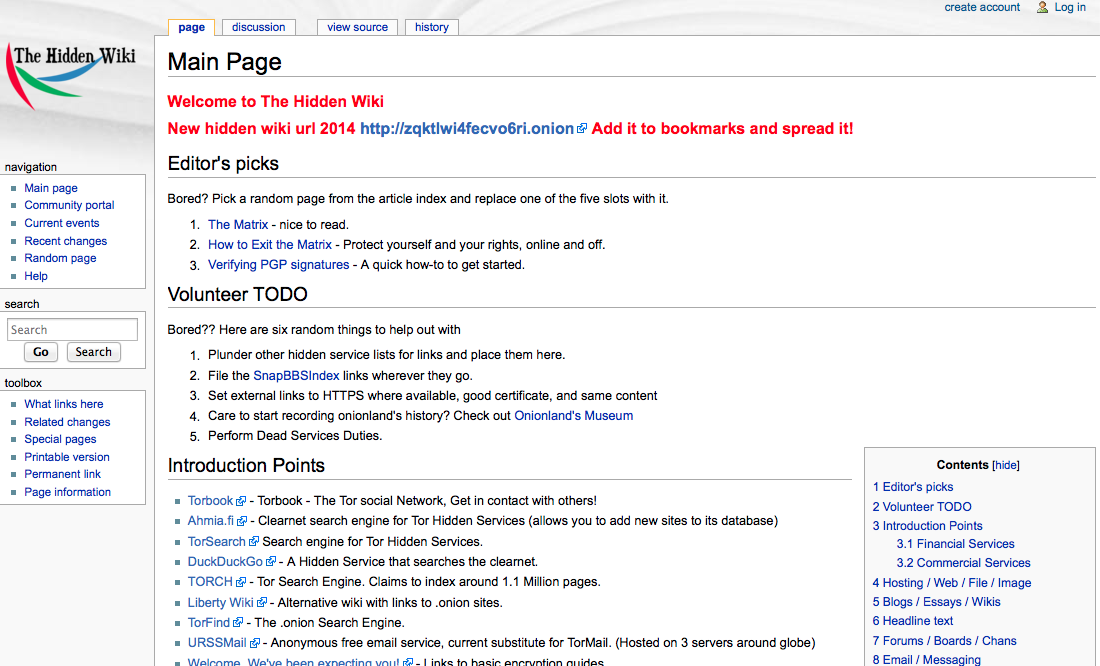This screenshot has width=1100, height=666.
Task: Click The Hidden Wiki logo
Action: (x=72, y=77)
